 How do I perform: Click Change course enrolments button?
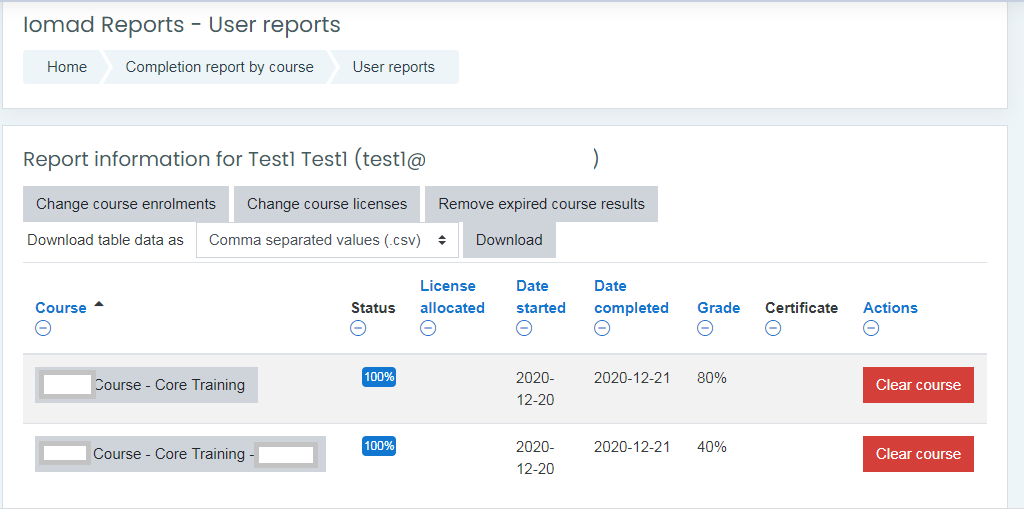[x=126, y=204]
